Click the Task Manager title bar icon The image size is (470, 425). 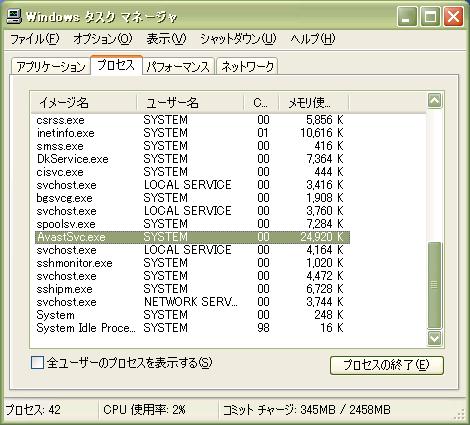(x=14, y=16)
